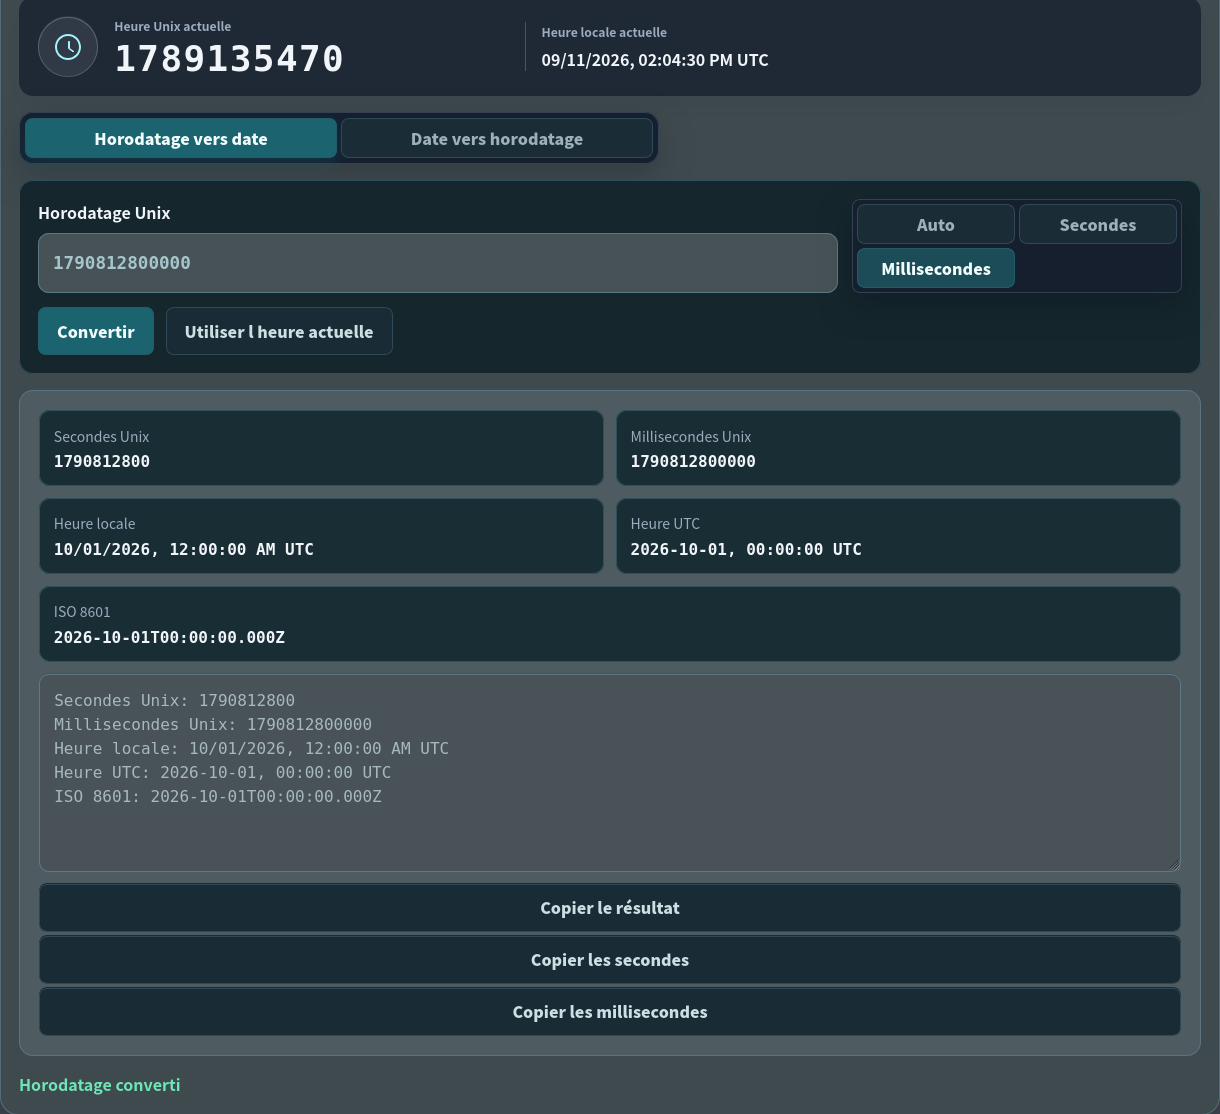
Task: Select the Auto unit option
Action: (936, 224)
